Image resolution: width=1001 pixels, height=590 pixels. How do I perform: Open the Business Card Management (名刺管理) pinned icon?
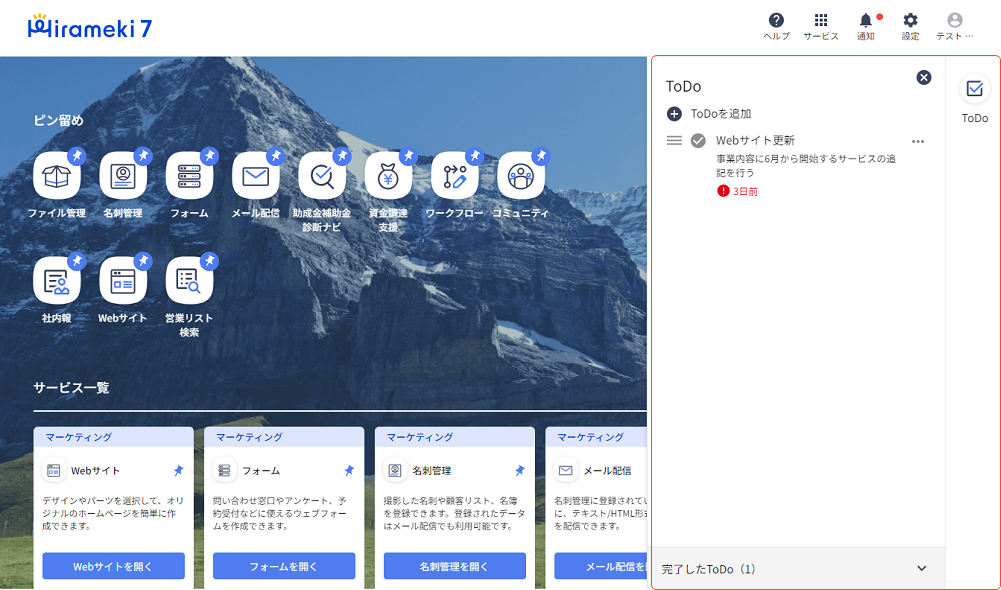[123, 177]
